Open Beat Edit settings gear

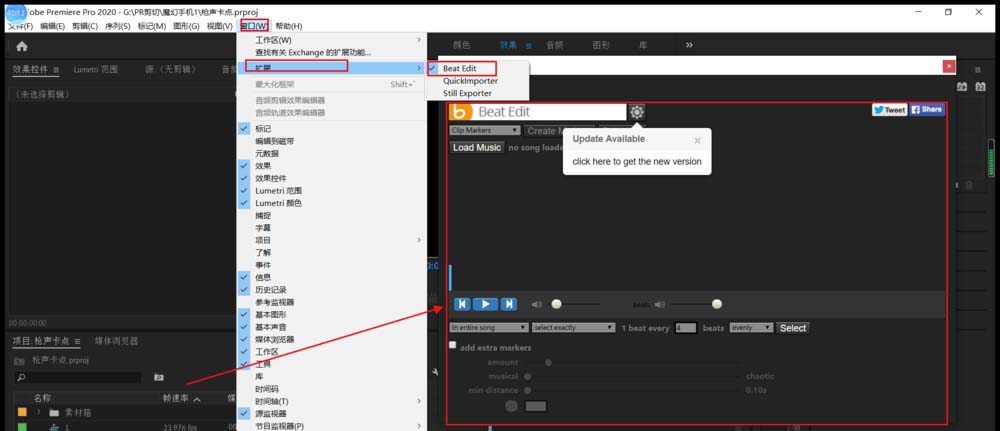(x=637, y=112)
